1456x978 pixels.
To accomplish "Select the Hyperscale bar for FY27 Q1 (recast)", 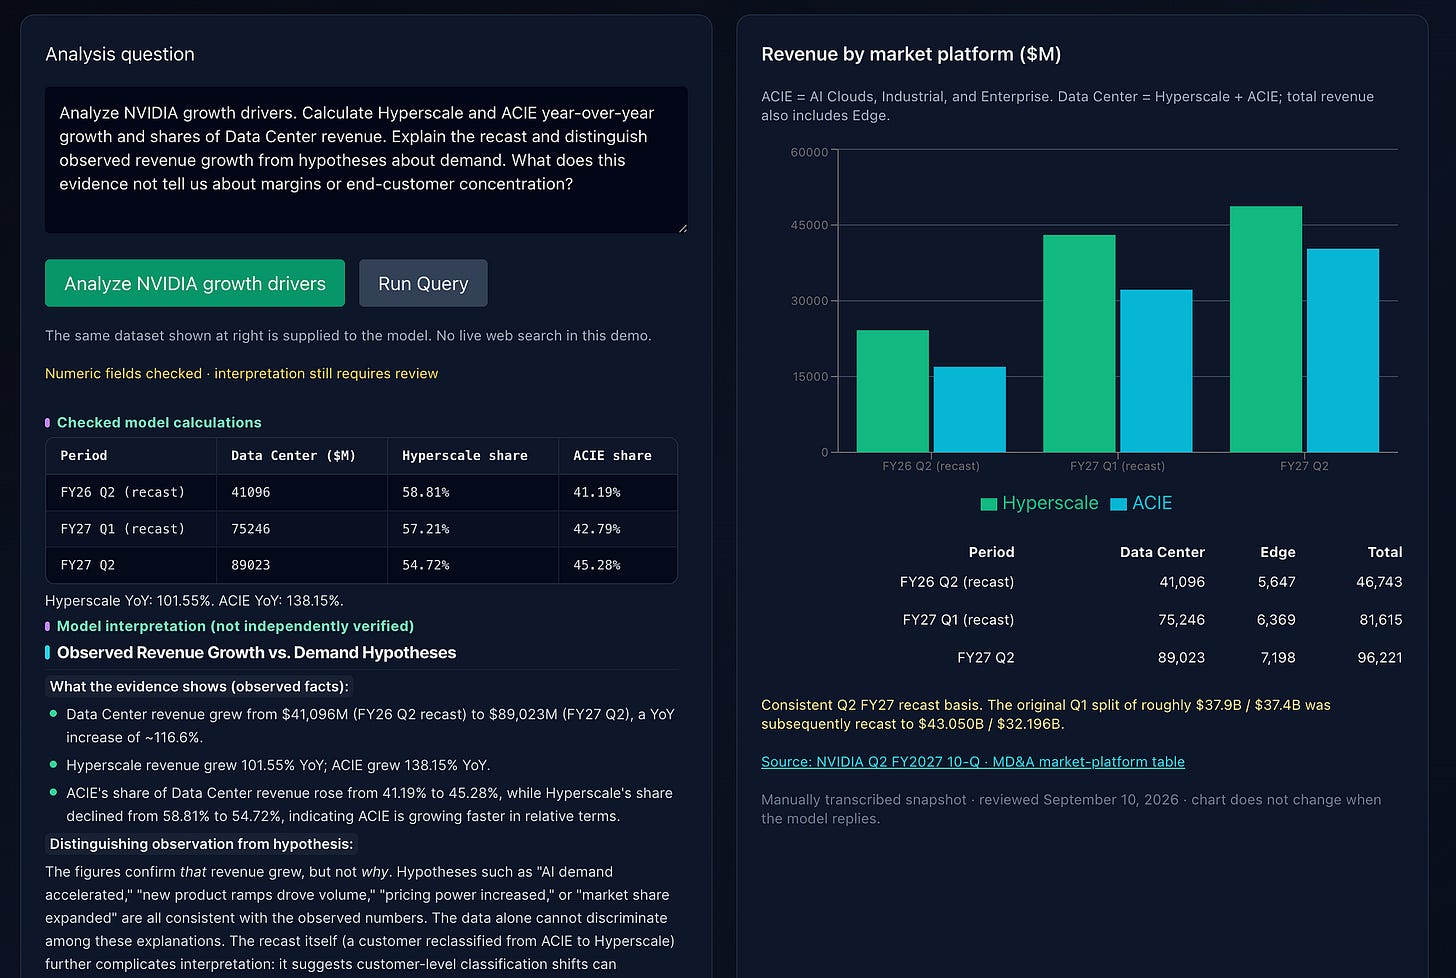I will click(x=1079, y=344).
